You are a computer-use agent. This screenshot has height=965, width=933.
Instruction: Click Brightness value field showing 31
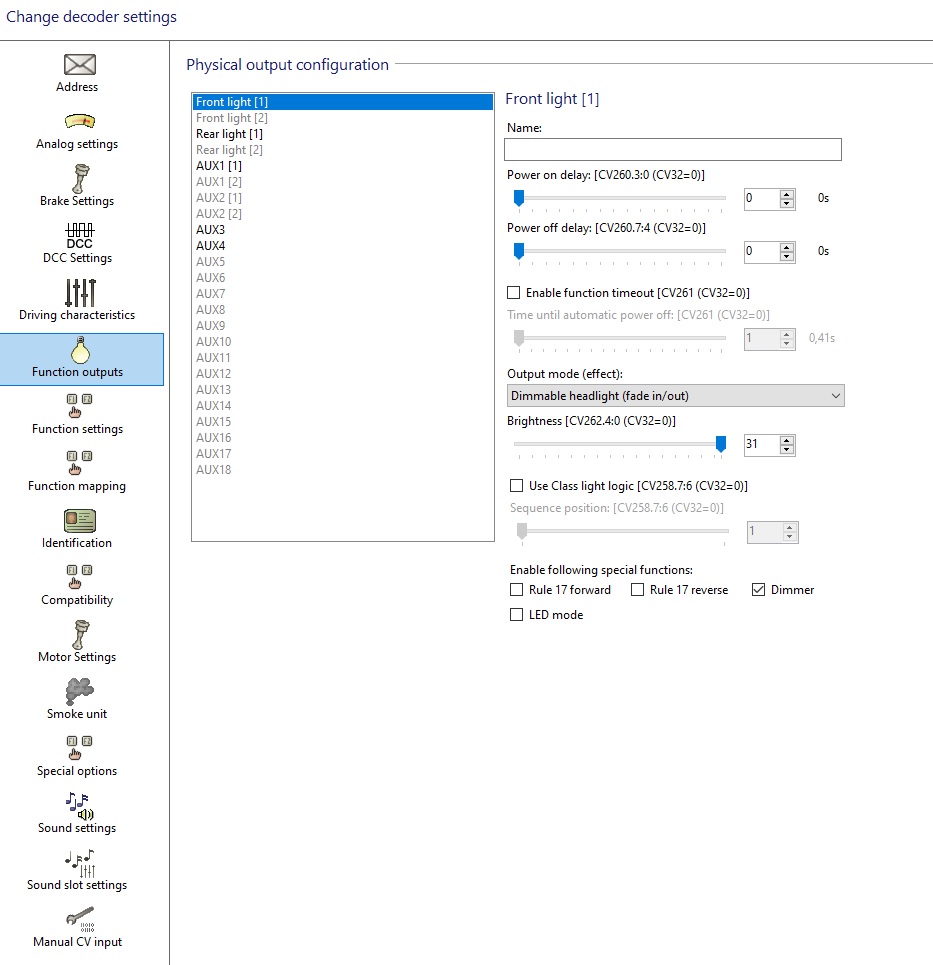pyautogui.click(x=762, y=445)
